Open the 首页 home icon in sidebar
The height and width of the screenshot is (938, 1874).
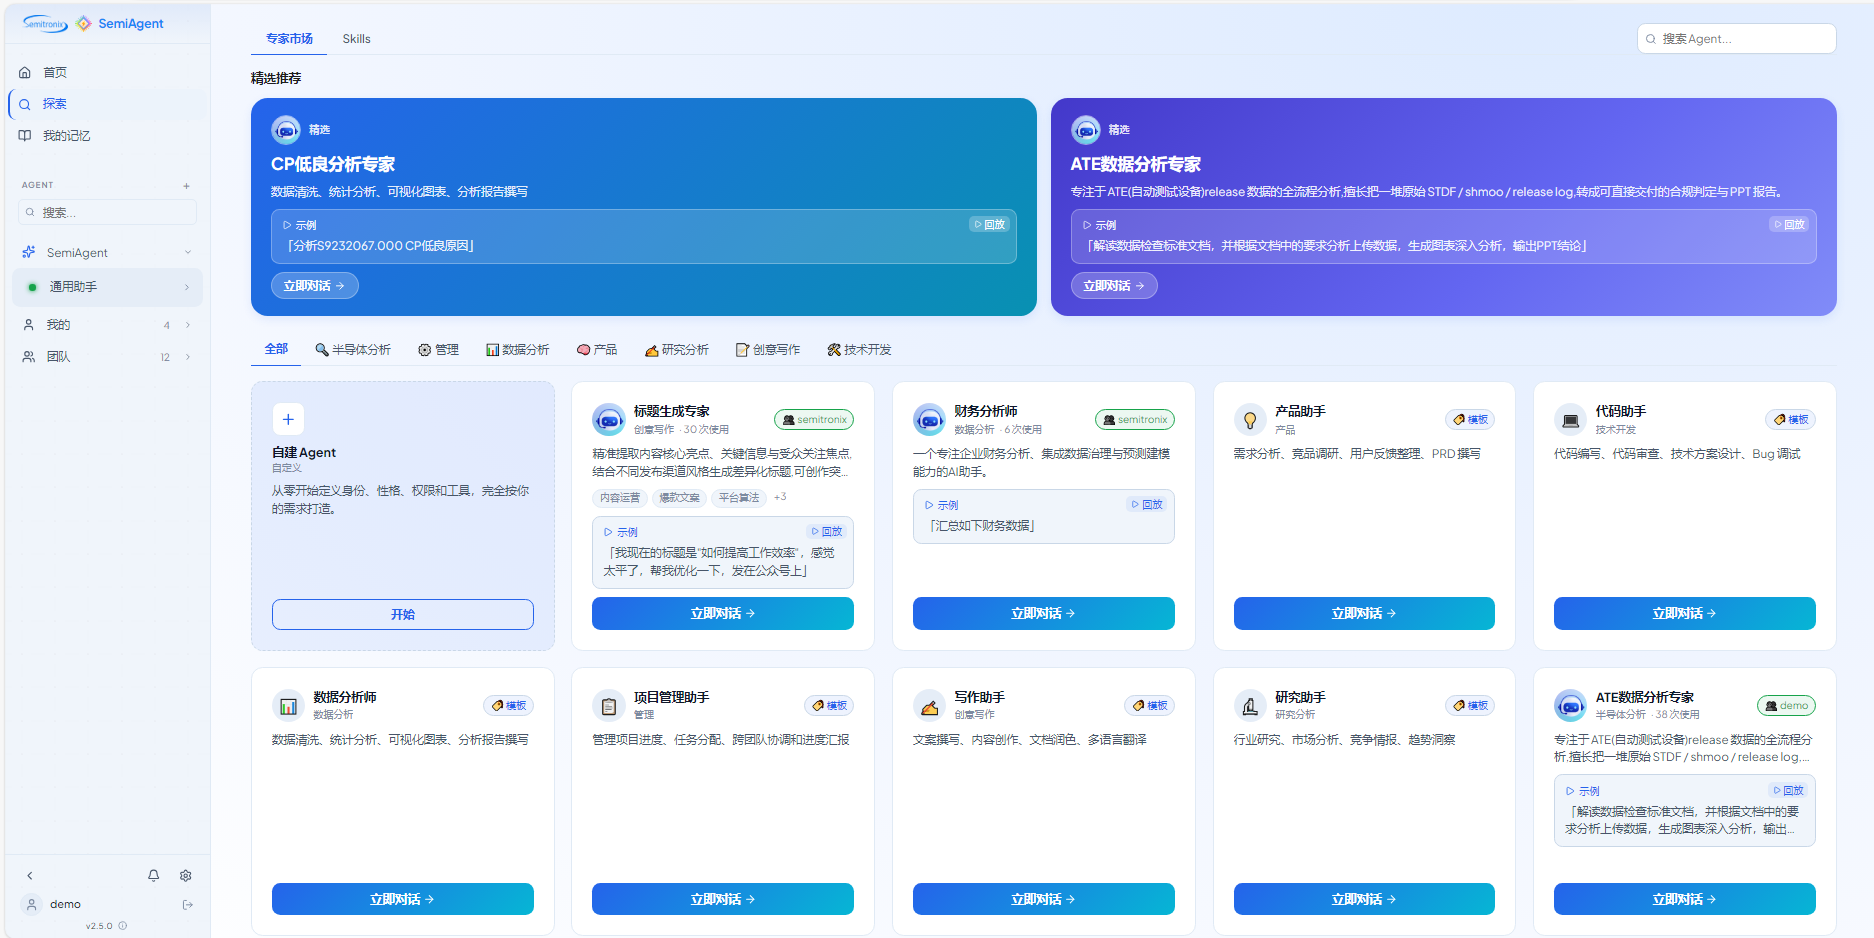click(x=25, y=73)
